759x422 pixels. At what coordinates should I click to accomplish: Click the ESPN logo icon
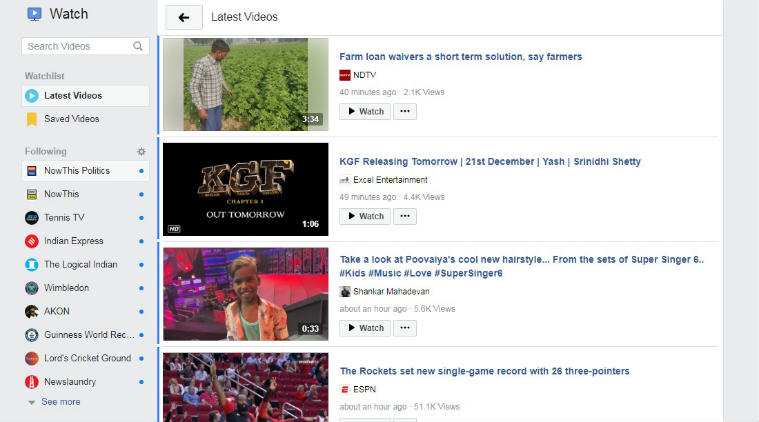tap(345, 389)
